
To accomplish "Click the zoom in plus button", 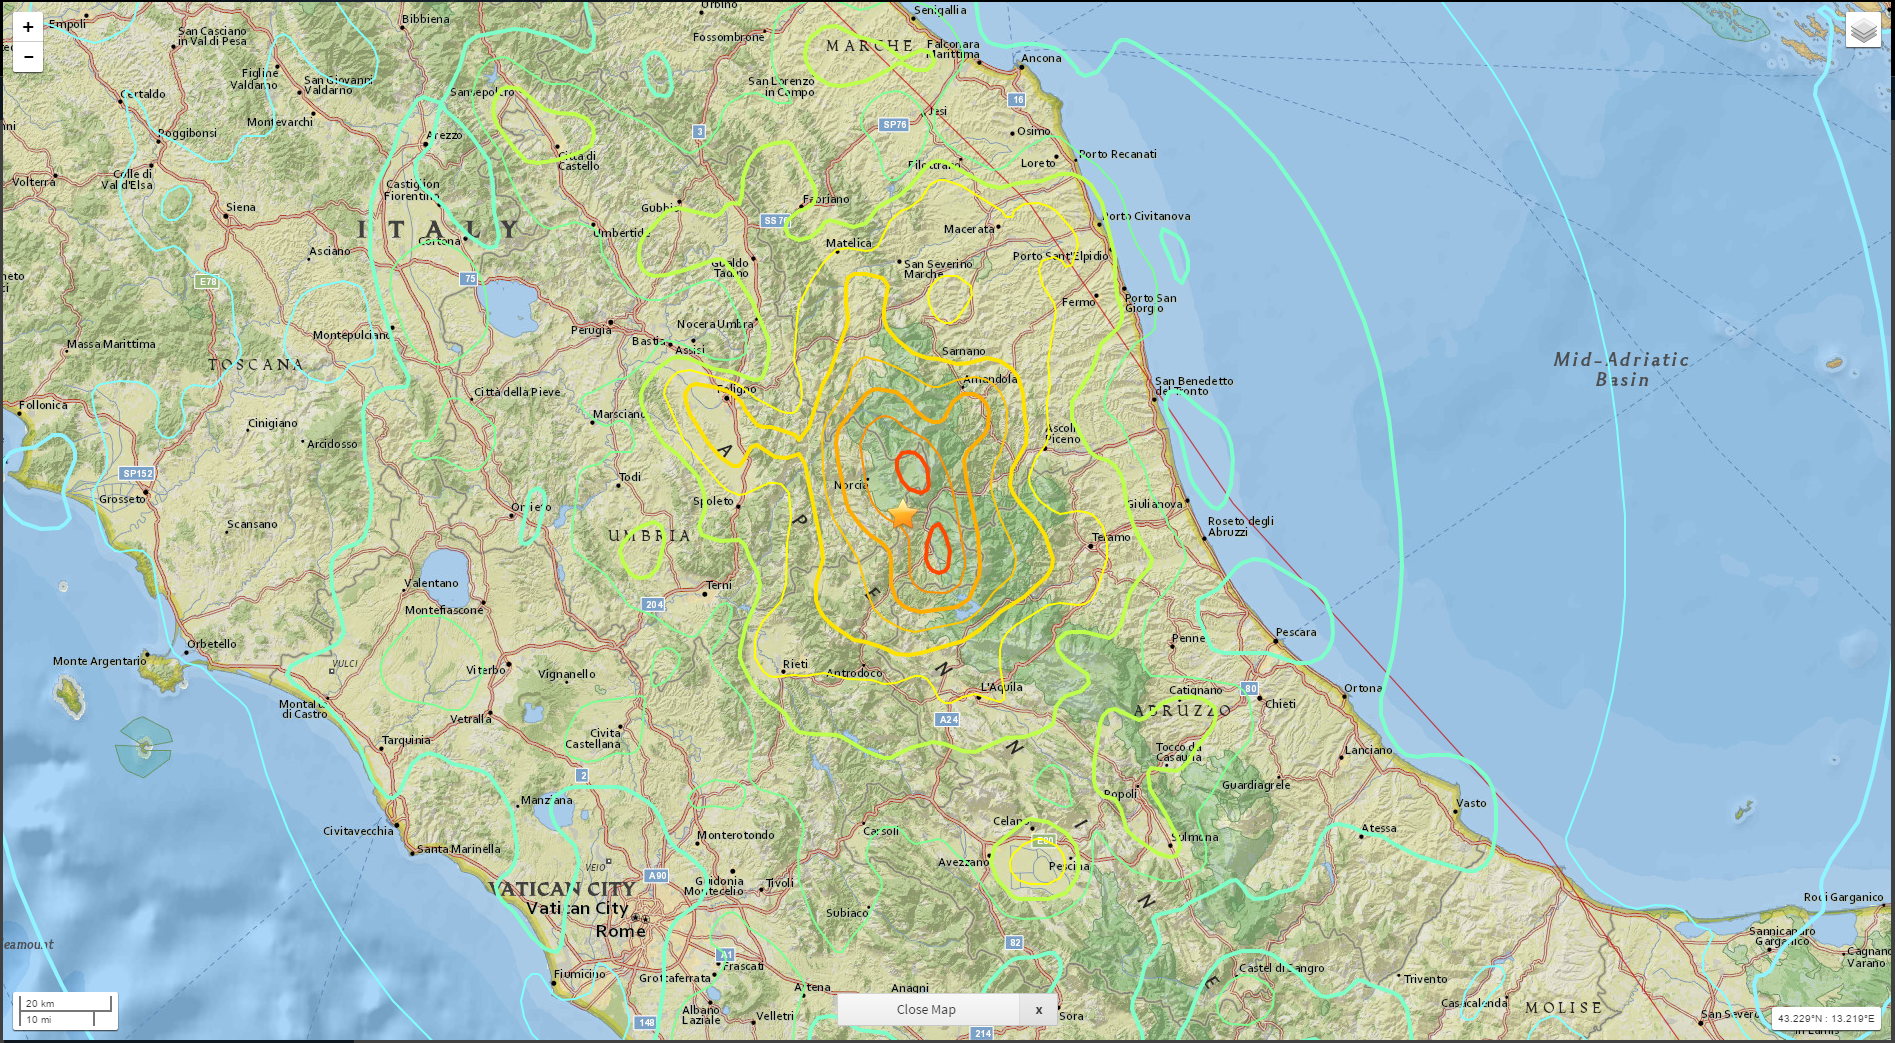I will point(28,27).
